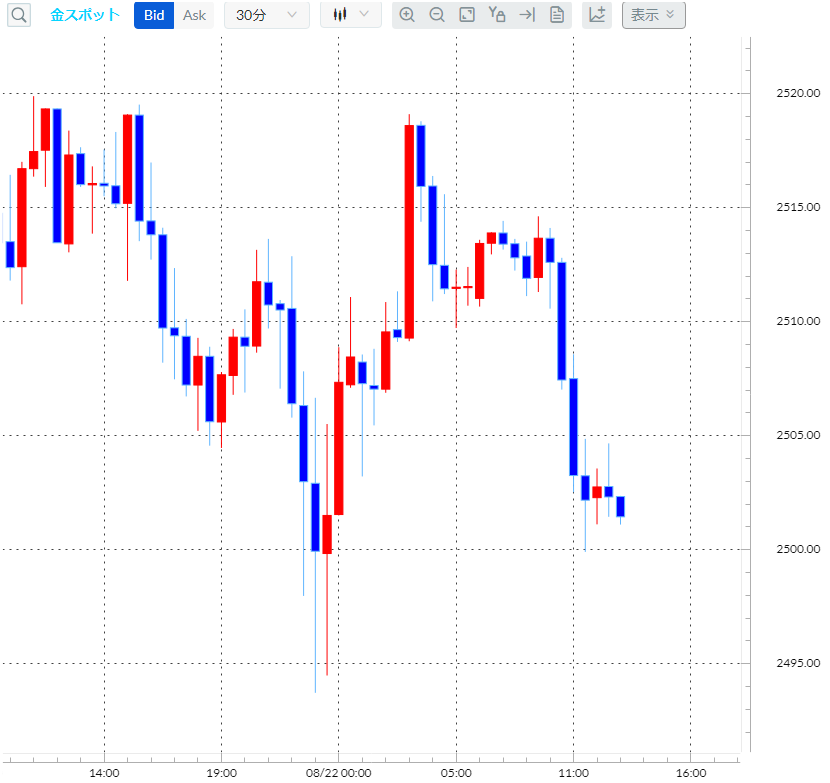Viewport: 830px width, 783px height.
Task: Jump to the latest candle
Action: 527,15
